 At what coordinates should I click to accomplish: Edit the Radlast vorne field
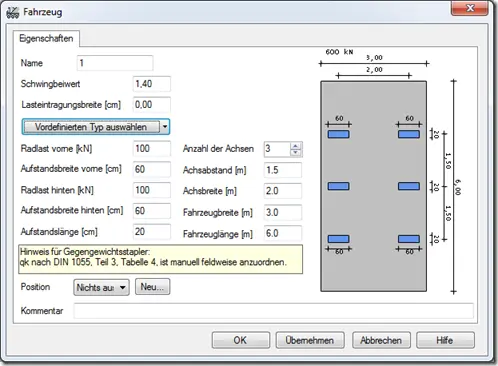tap(152, 149)
